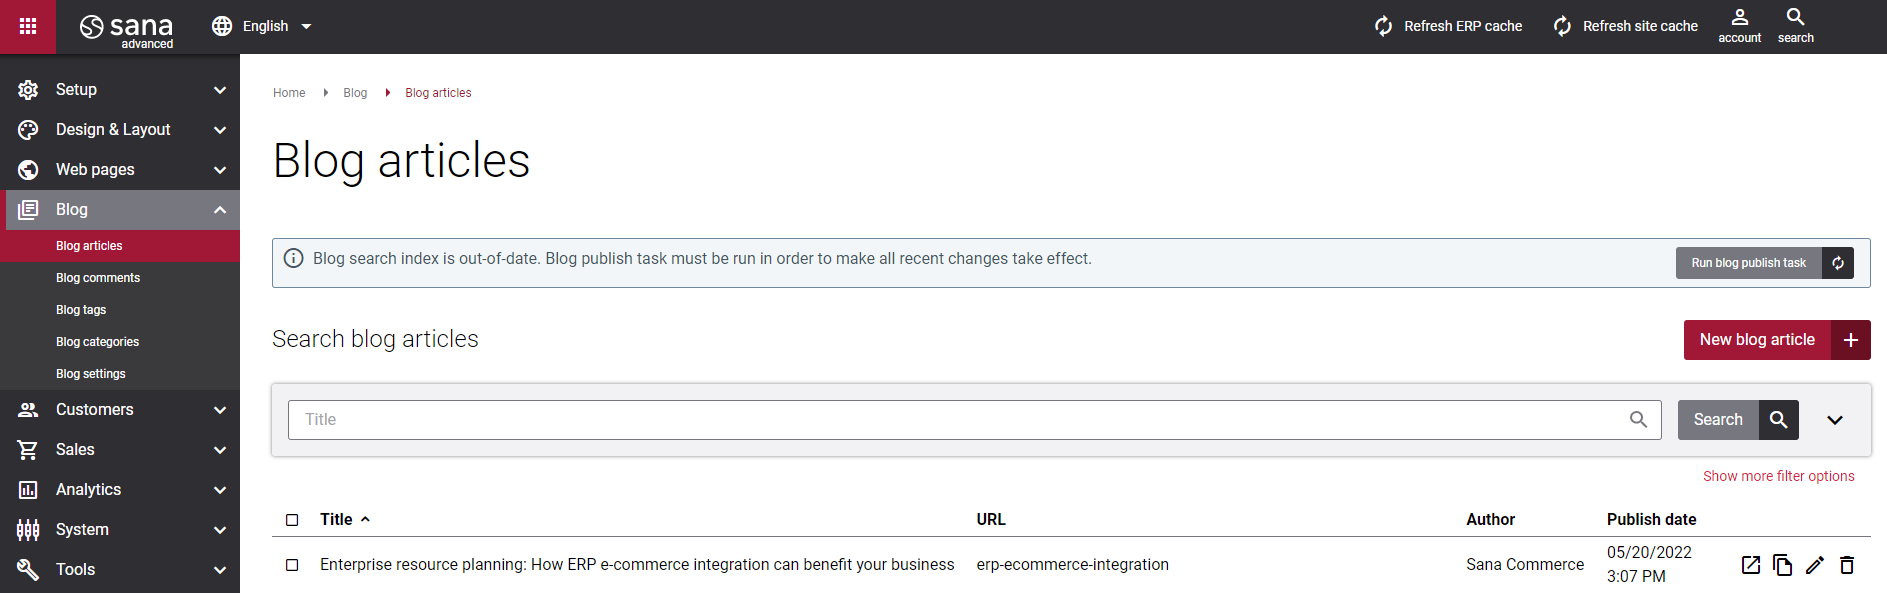Tick the select-all checkbox beside Title
This screenshot has width=1887, height=593.
point(292,520)
